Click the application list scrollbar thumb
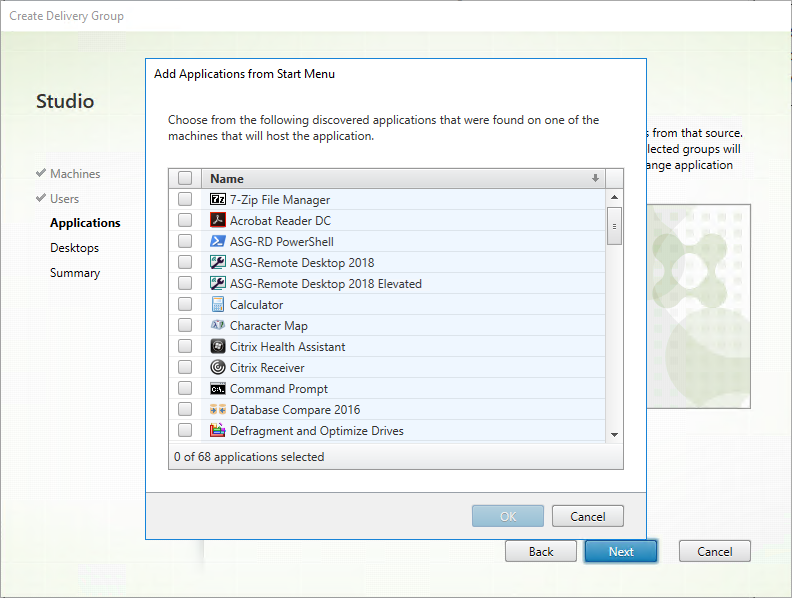The height and width of the screenshot is (598, 792). tap(614, 226)
